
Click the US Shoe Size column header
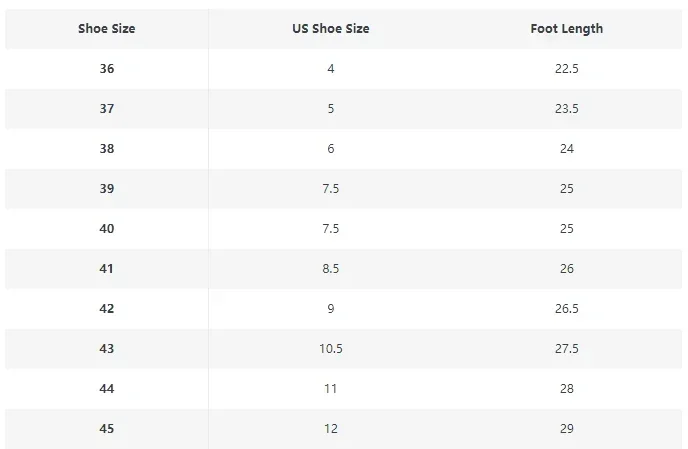[x=330, y=29]
